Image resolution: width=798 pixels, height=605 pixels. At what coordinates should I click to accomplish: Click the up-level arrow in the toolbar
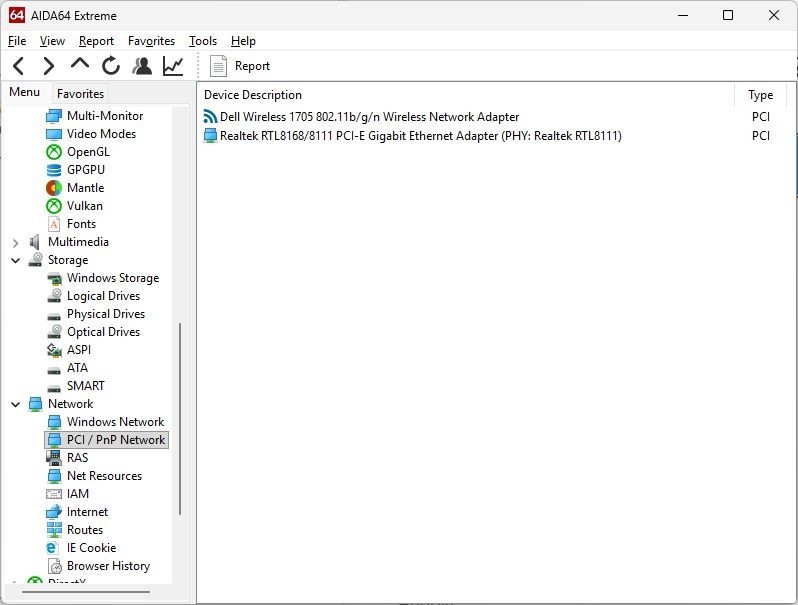(80, 64)
